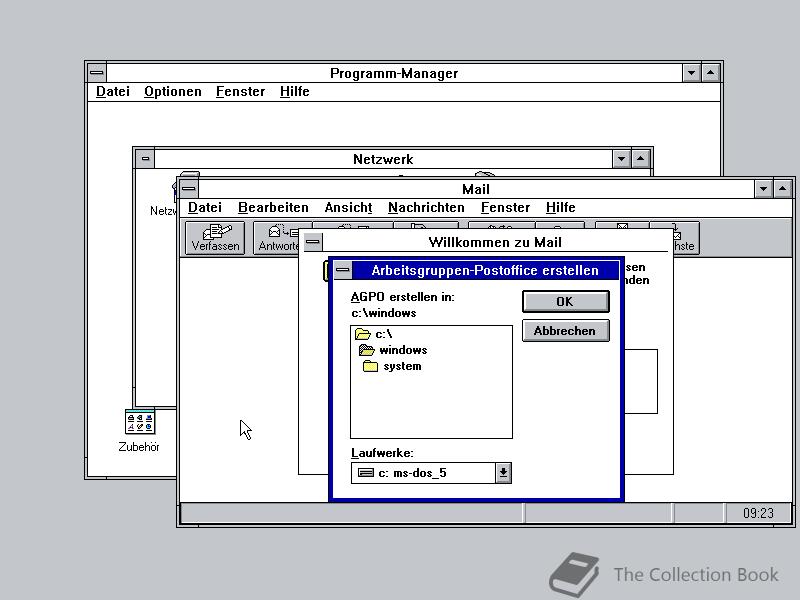Click the Willkommen zu Mail title bar
This screenshot has height=600, width=800.
tap(495, 242)
